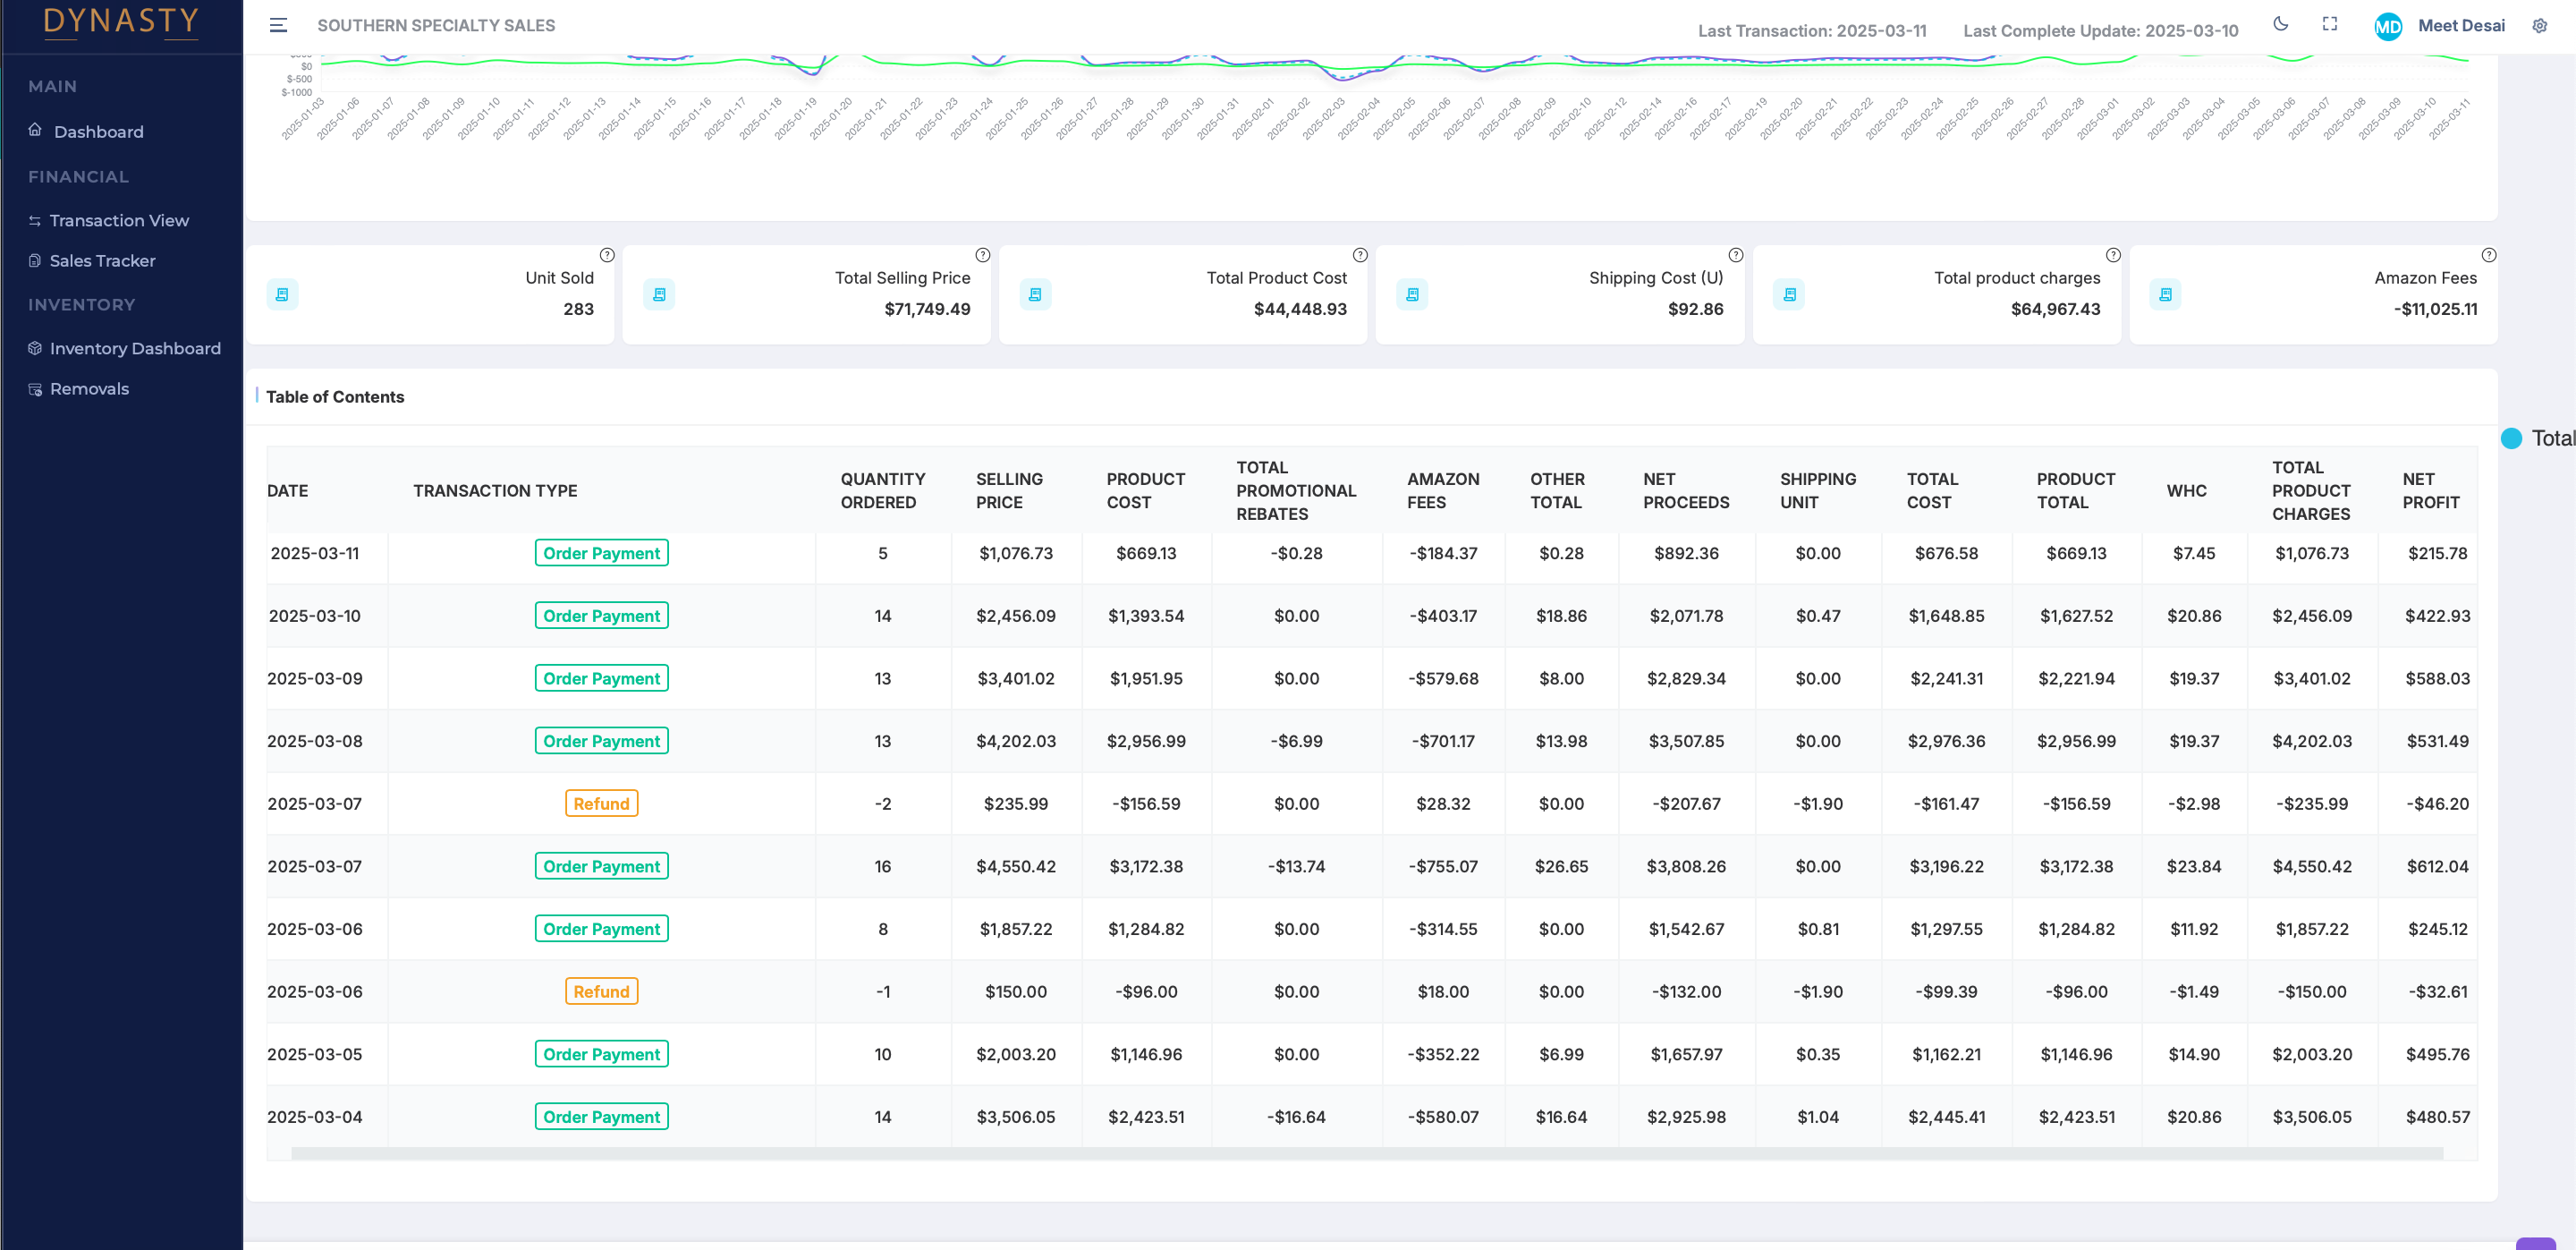Viewport: 2576px width, 1250px height.
Task: Click the Removals sidebar icon
Action: click(35, 389)
